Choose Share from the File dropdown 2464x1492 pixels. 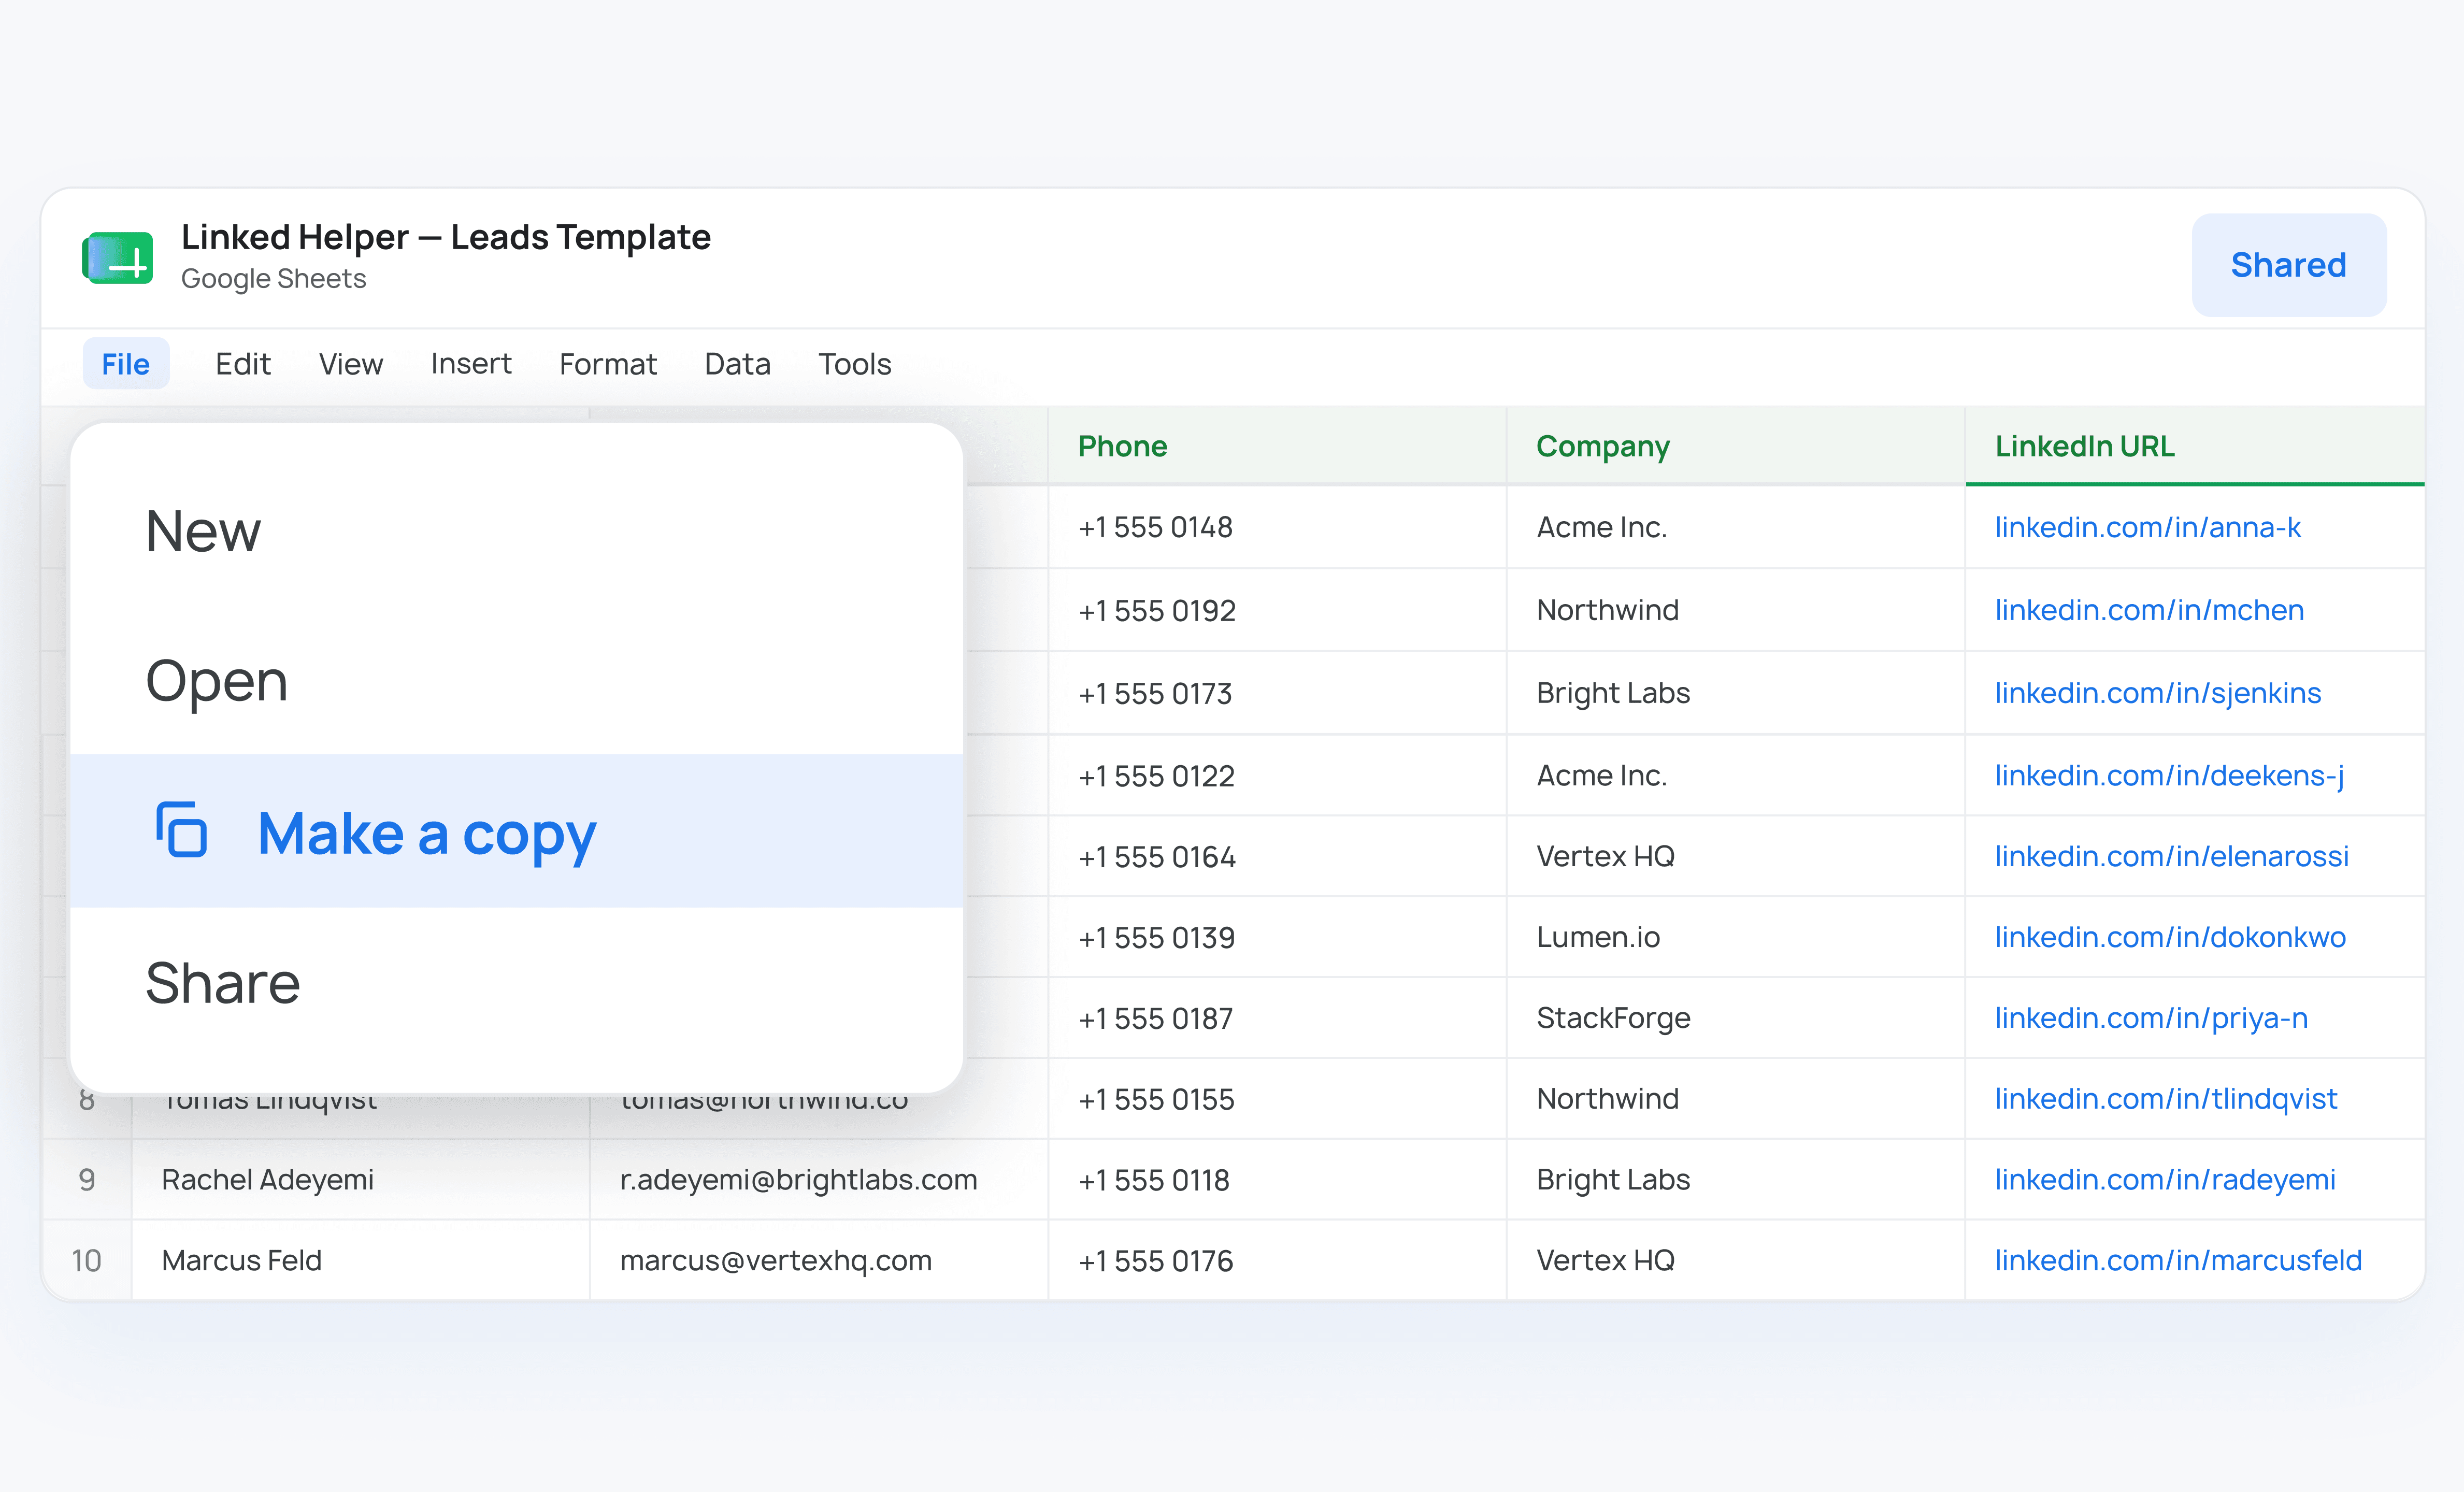click(517, 983)
